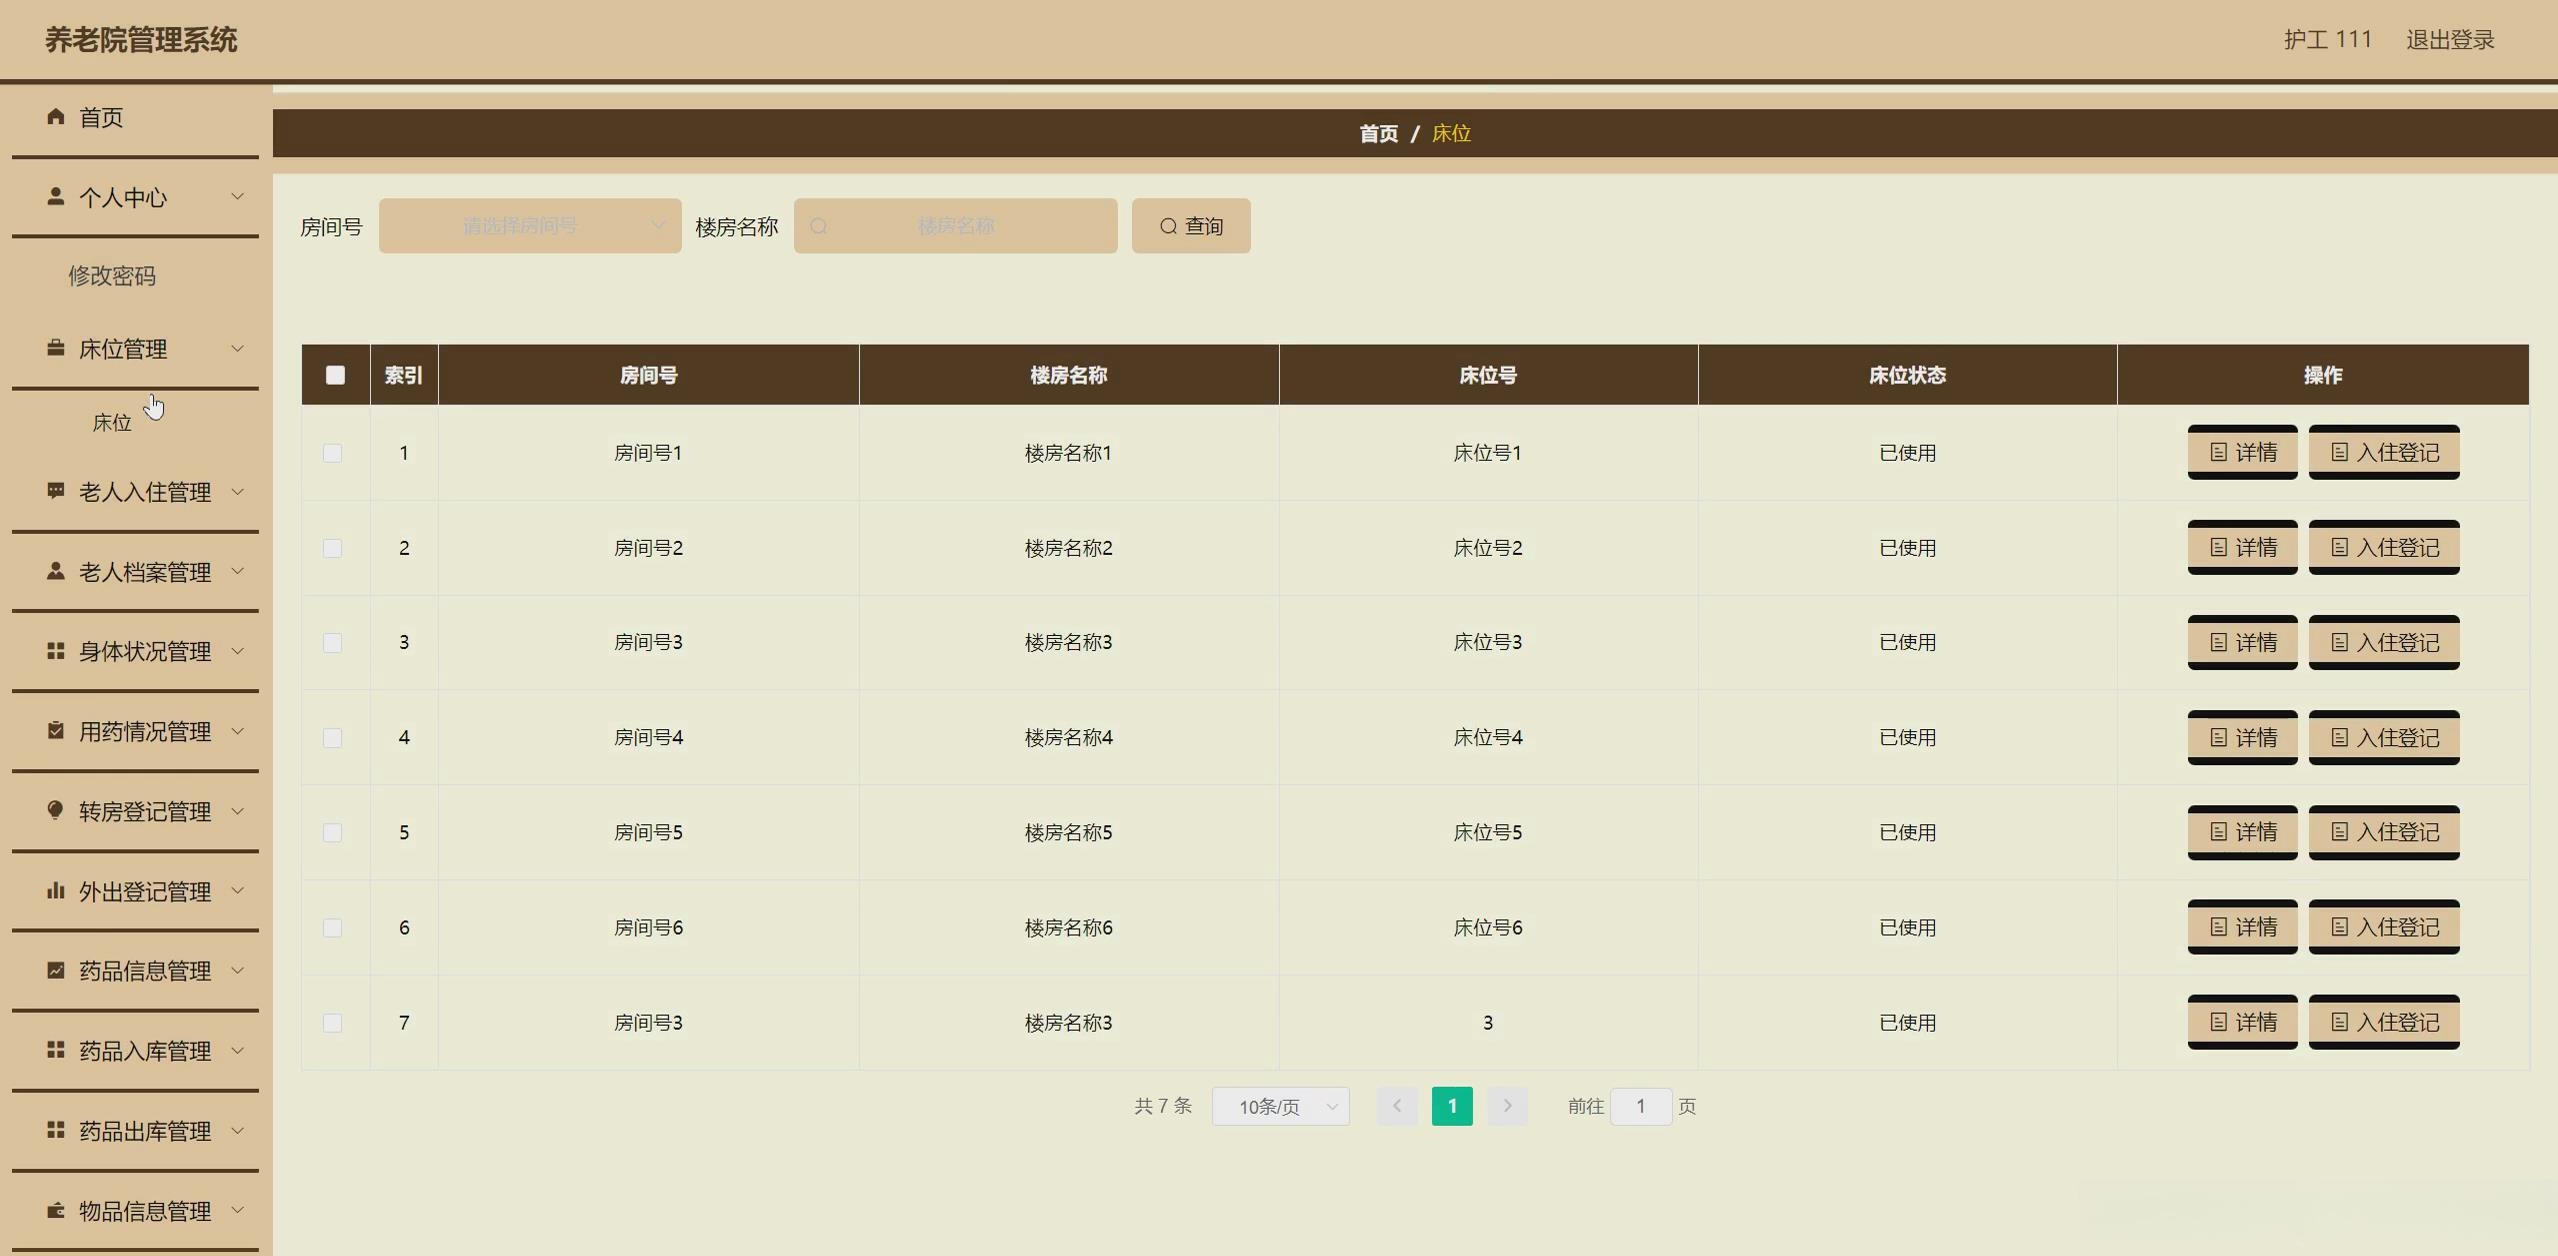Screen dimensions: 2558x1256
Task: Toggle the select-all checkbox in table header
Action: (x=335, y=375)
